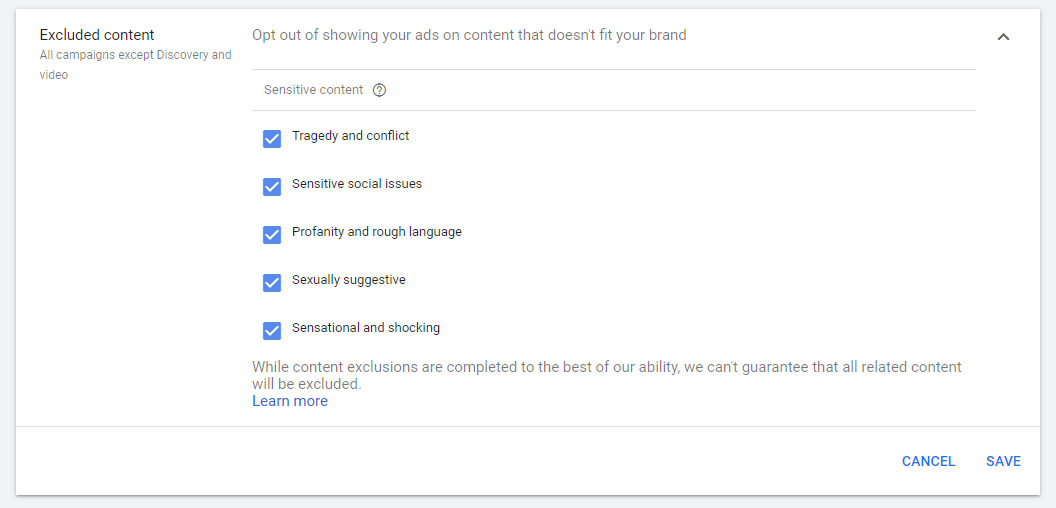Uncheck the Sexually suggestive checkbox
The image size is (1056, 508).
pyautogui.click(x=271, y=282)
